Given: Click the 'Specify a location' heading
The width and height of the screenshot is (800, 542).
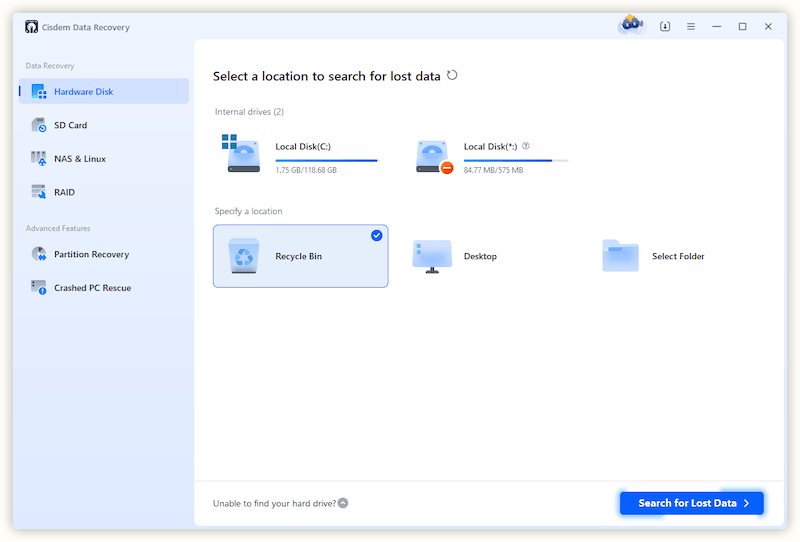Looking at the screenshot, I should (248, 211).
